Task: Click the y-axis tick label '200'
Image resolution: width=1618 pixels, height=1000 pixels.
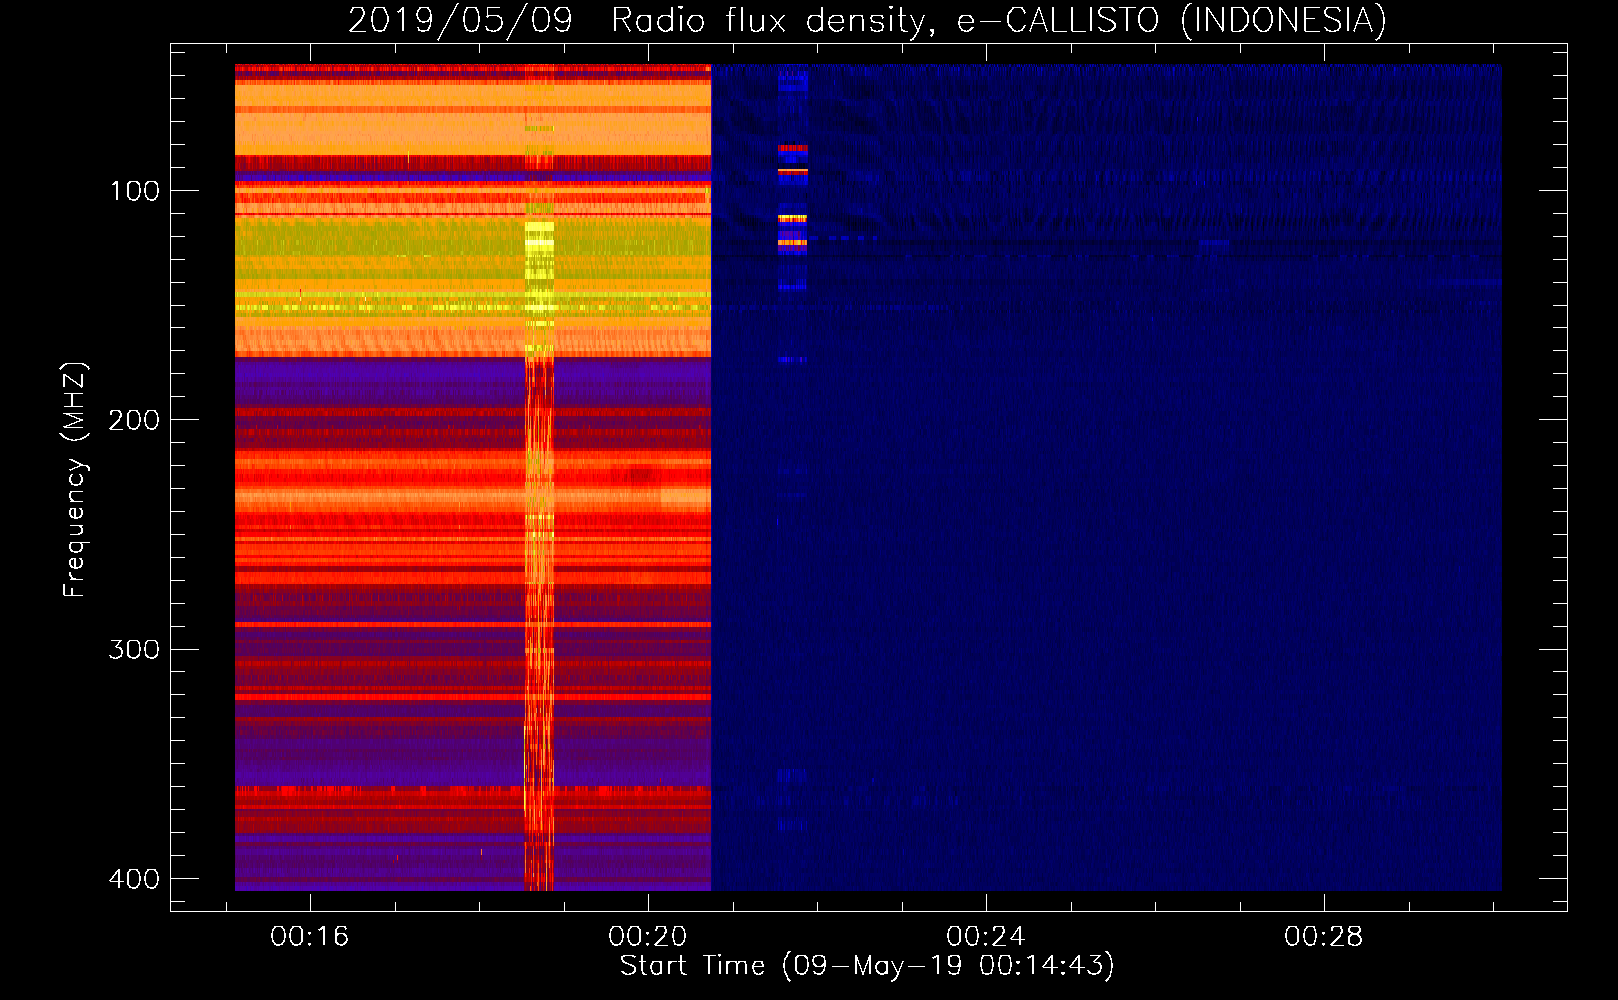Action: [x=135, y=420]
